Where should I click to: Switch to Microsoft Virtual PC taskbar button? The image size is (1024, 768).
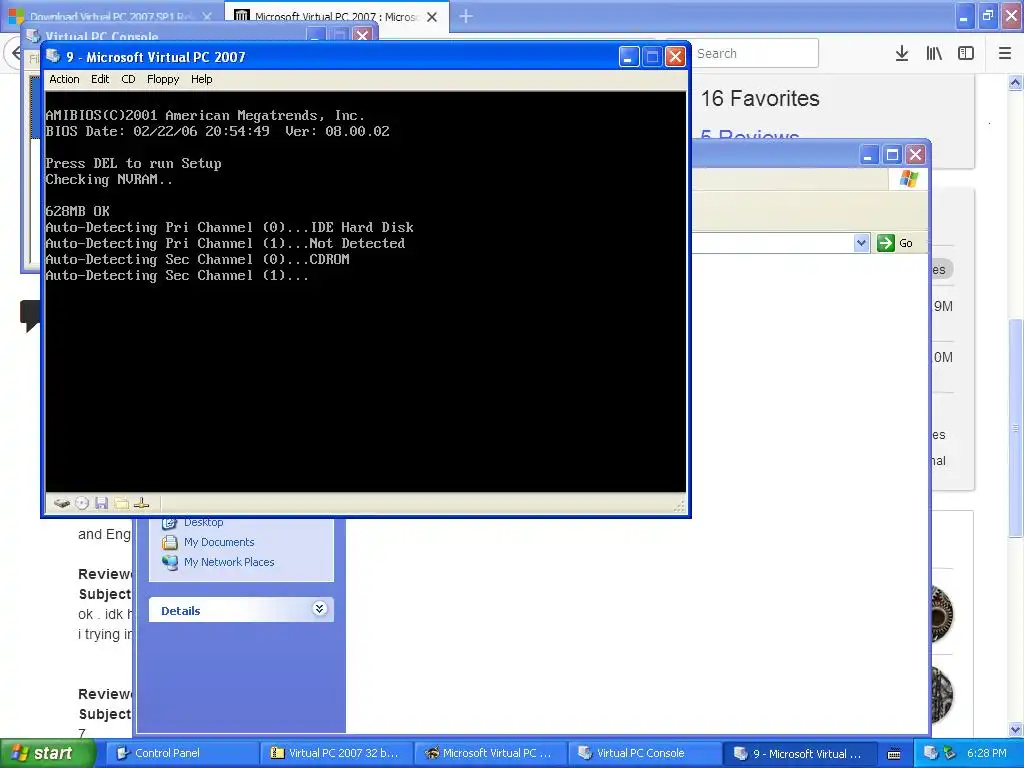click(490, 753)
